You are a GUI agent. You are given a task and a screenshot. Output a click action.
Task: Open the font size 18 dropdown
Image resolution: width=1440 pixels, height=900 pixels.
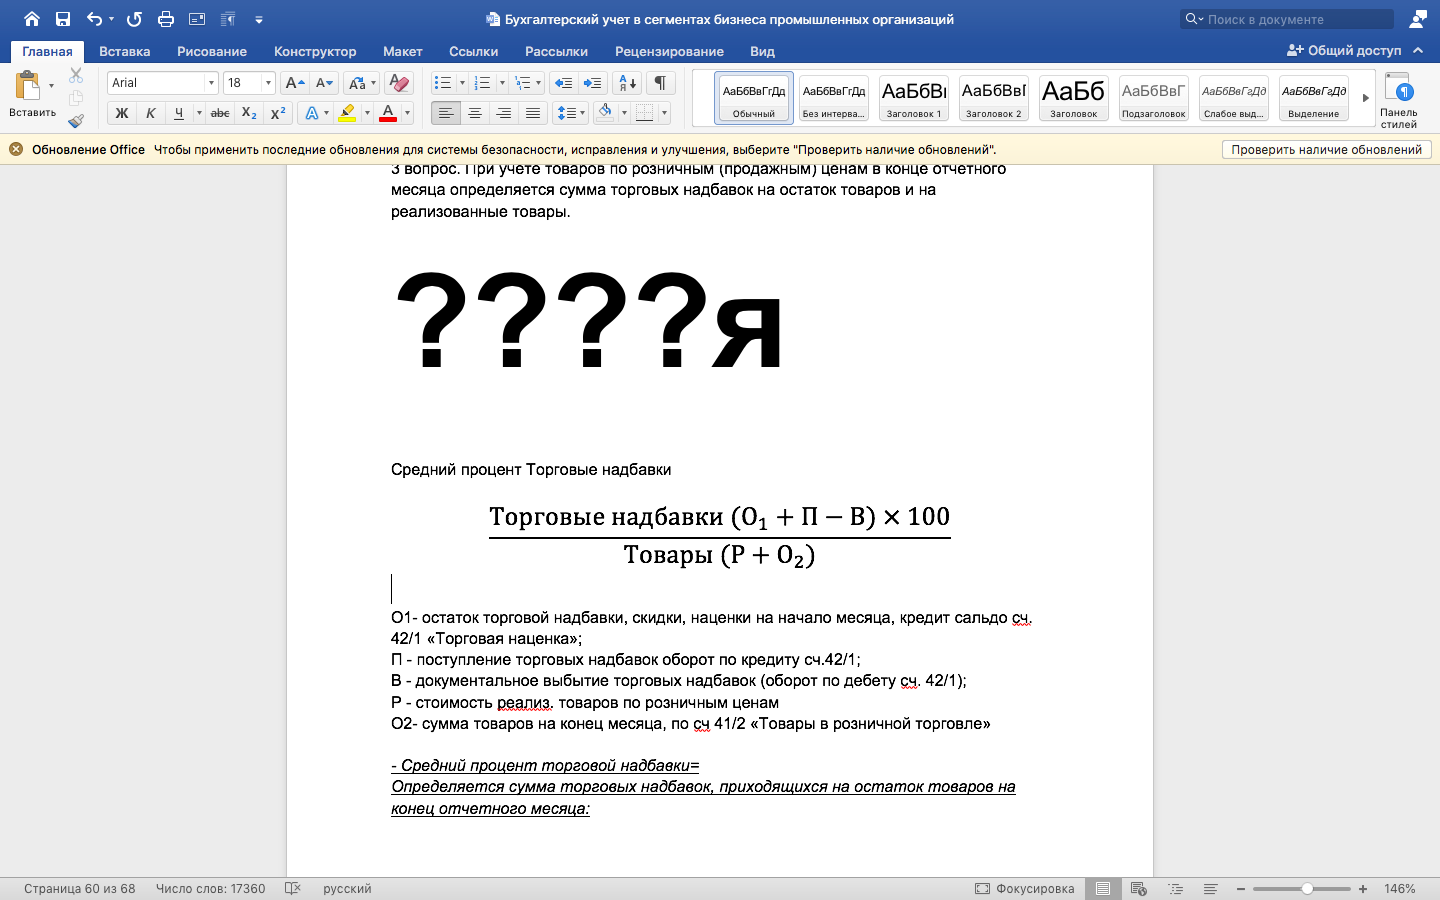click(x=268, y=83)
